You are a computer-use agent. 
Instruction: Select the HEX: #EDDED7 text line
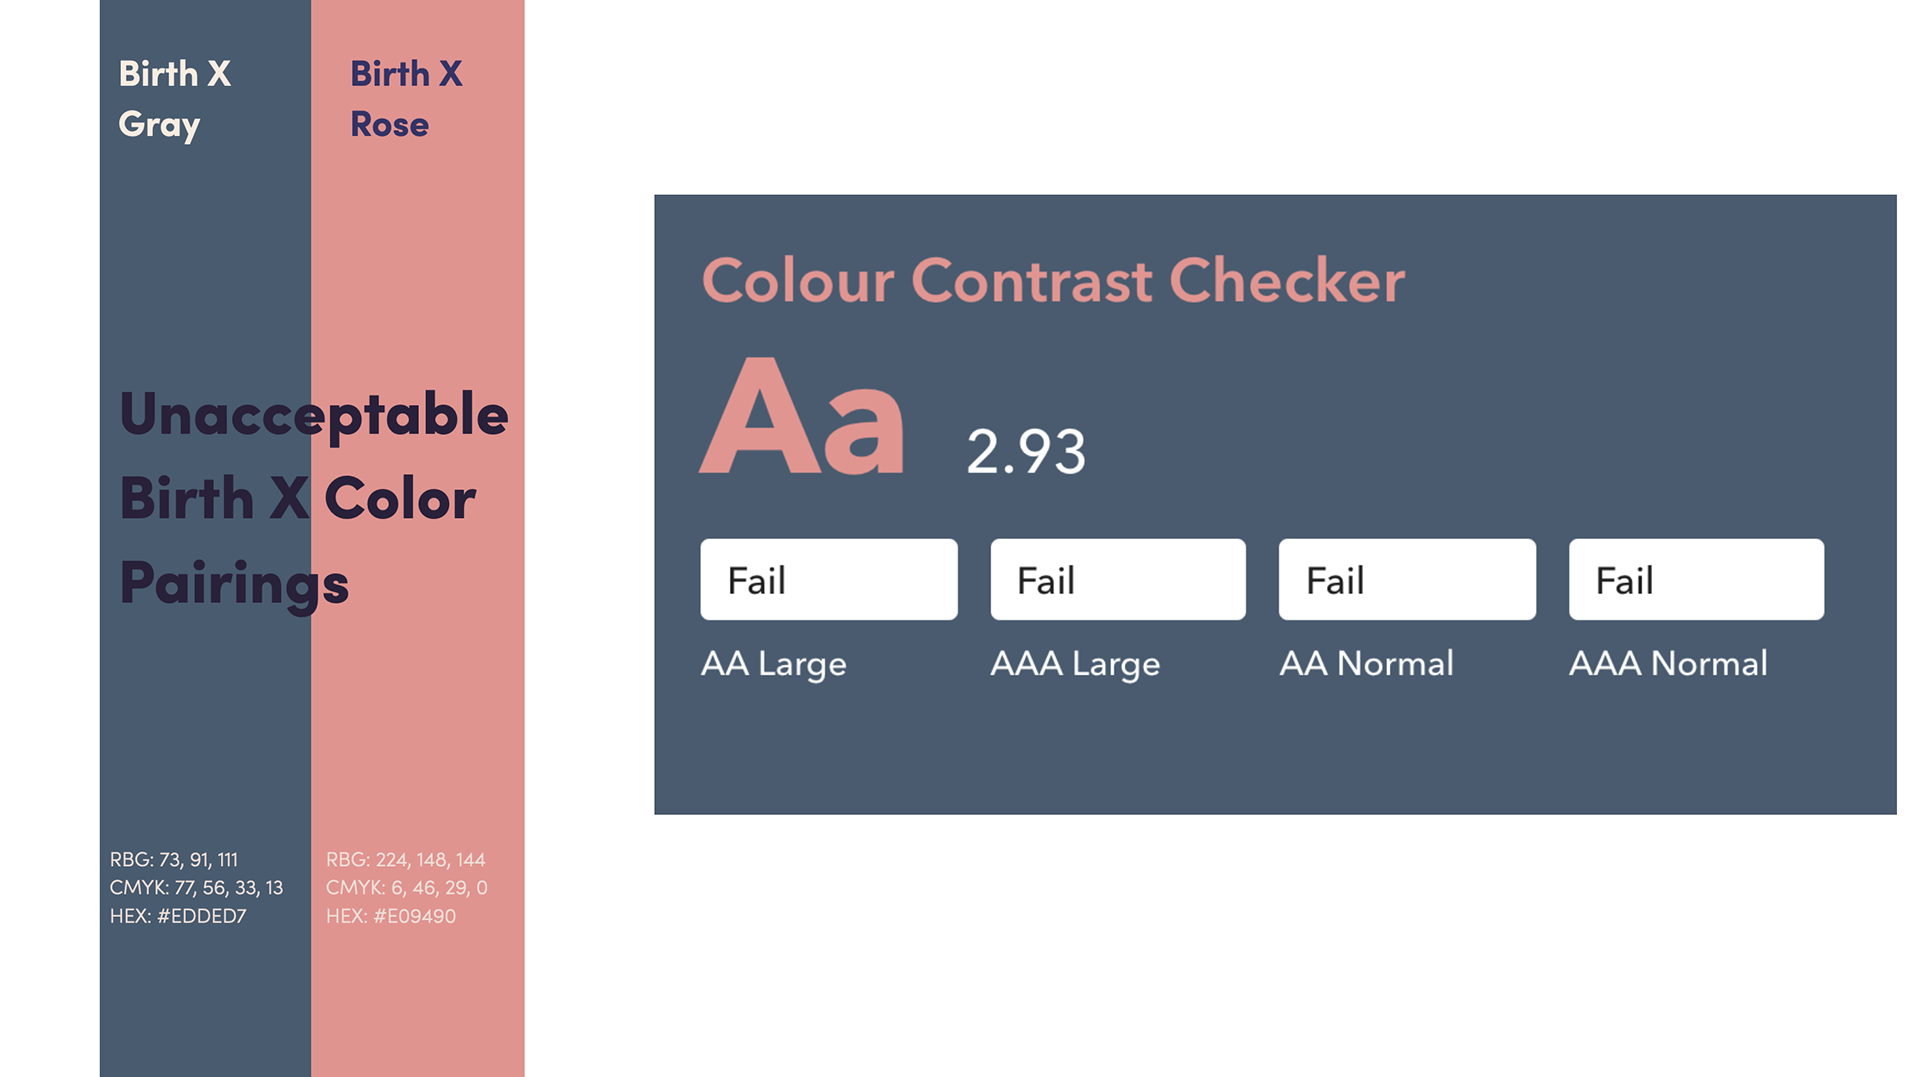click(x=178, y=916)
